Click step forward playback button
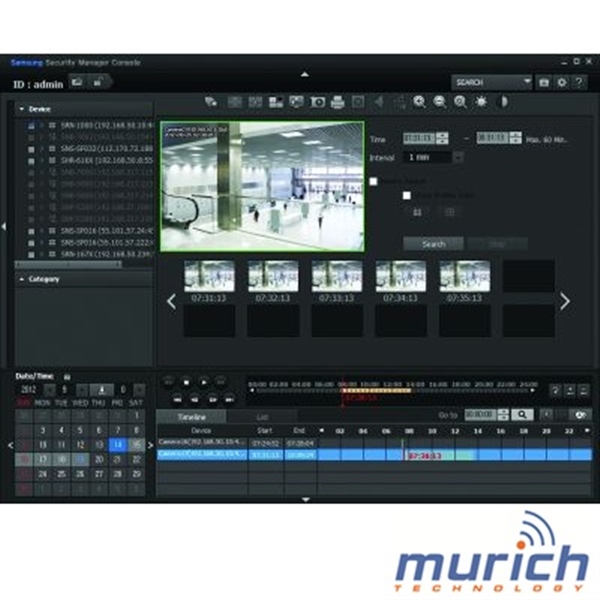 click(212, 399)
